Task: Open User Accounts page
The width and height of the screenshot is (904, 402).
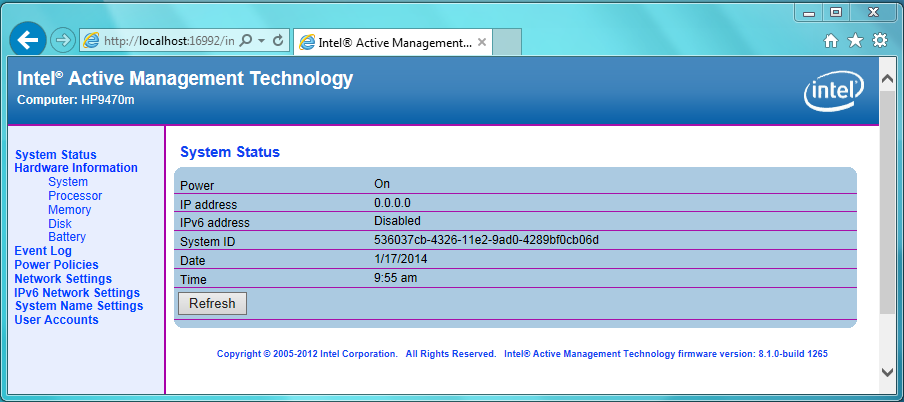Action: [56, 320]
